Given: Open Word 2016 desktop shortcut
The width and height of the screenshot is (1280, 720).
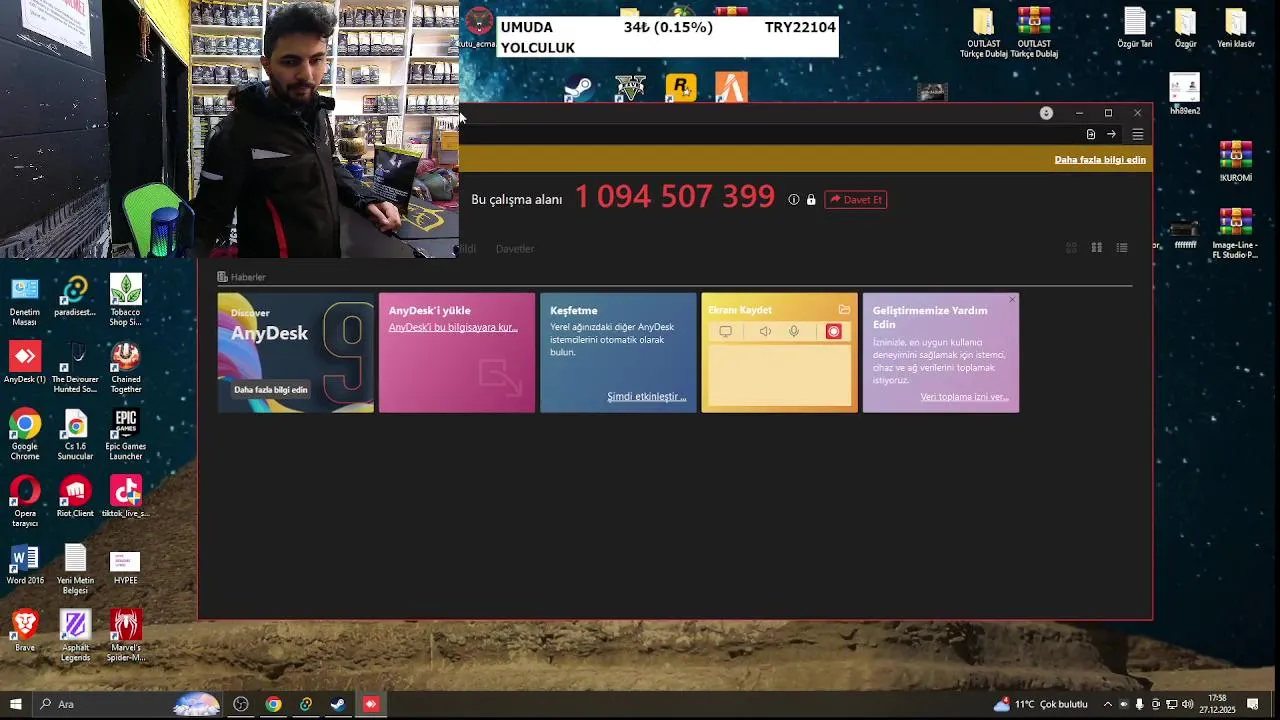Looking at the screenshot, I should pyautogui.click(x=25, y=564).
